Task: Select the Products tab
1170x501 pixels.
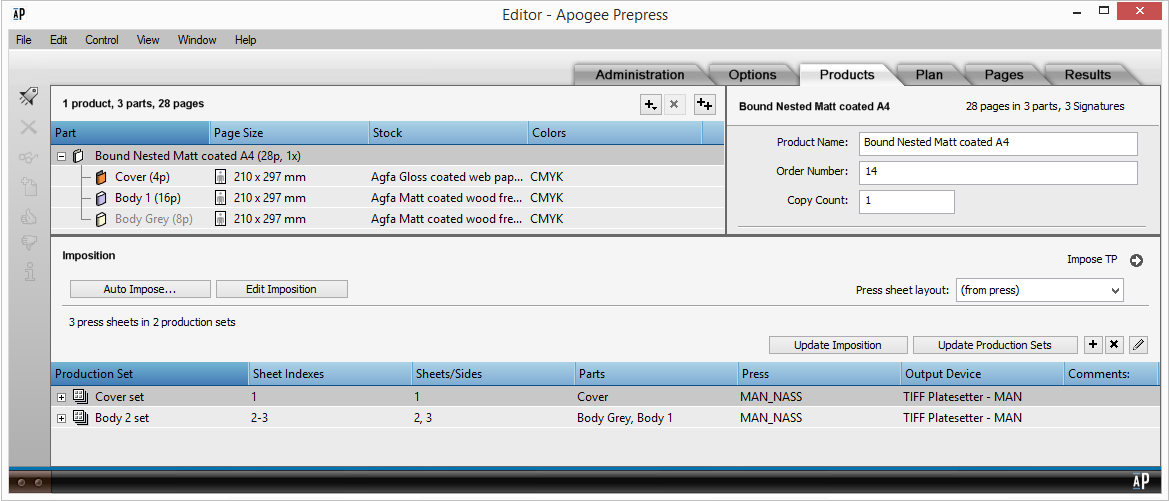Action: pyautogui.click(x=847, y=75)
